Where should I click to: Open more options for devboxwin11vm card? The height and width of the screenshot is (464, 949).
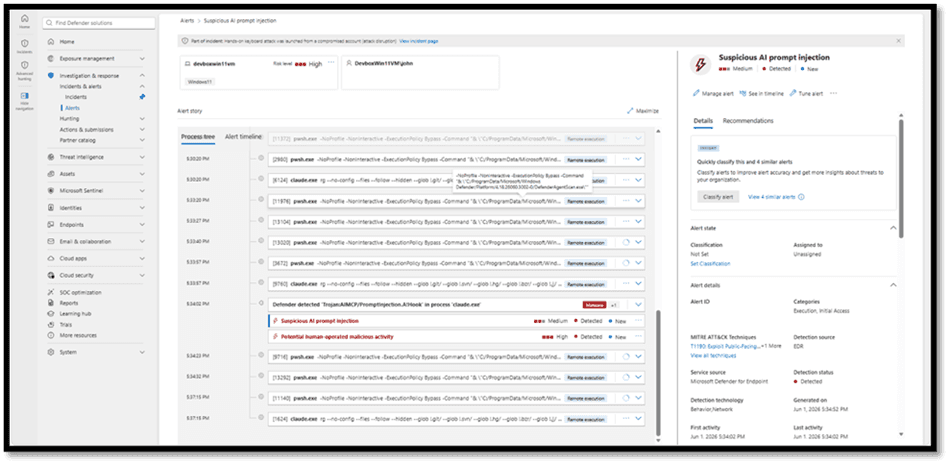330,62
